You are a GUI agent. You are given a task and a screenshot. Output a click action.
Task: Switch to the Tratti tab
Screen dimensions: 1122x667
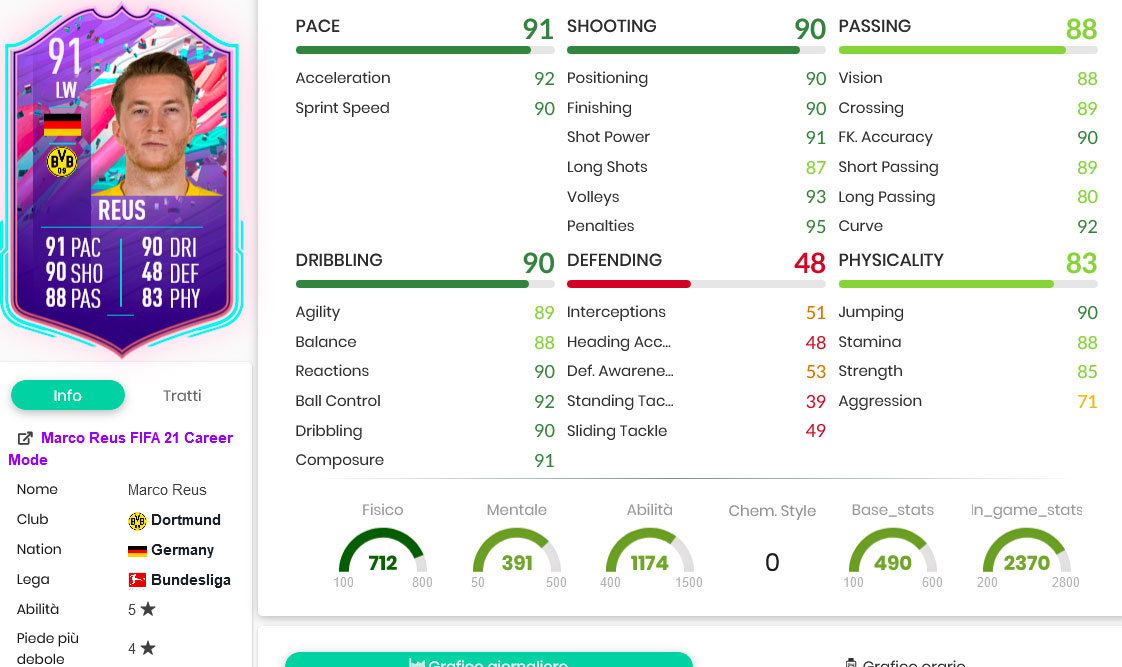182,396
